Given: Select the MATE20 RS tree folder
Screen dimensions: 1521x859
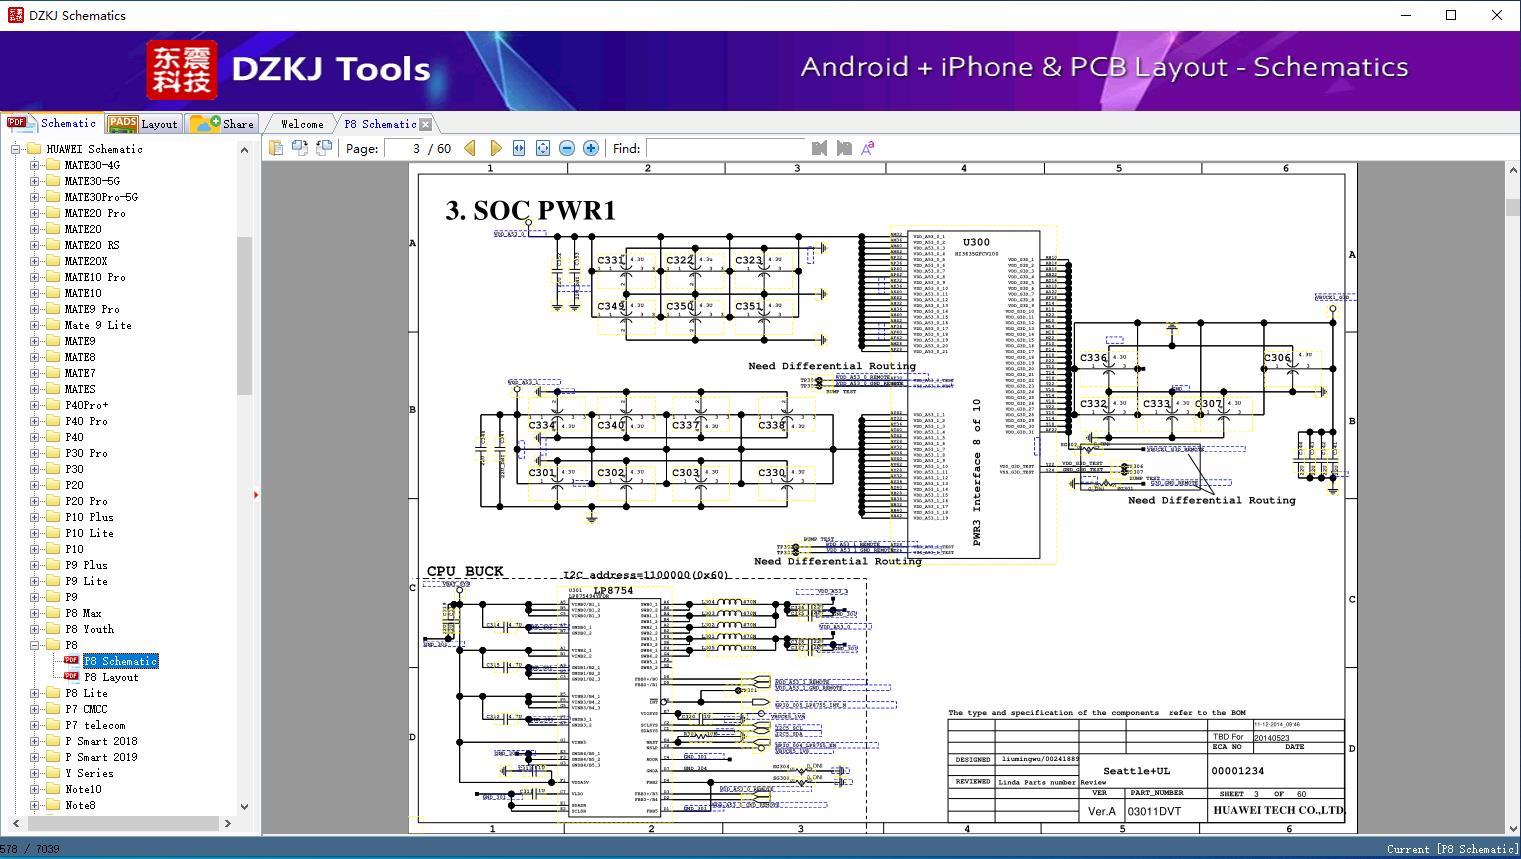Looking at the screenshot, I should point(92,245).
